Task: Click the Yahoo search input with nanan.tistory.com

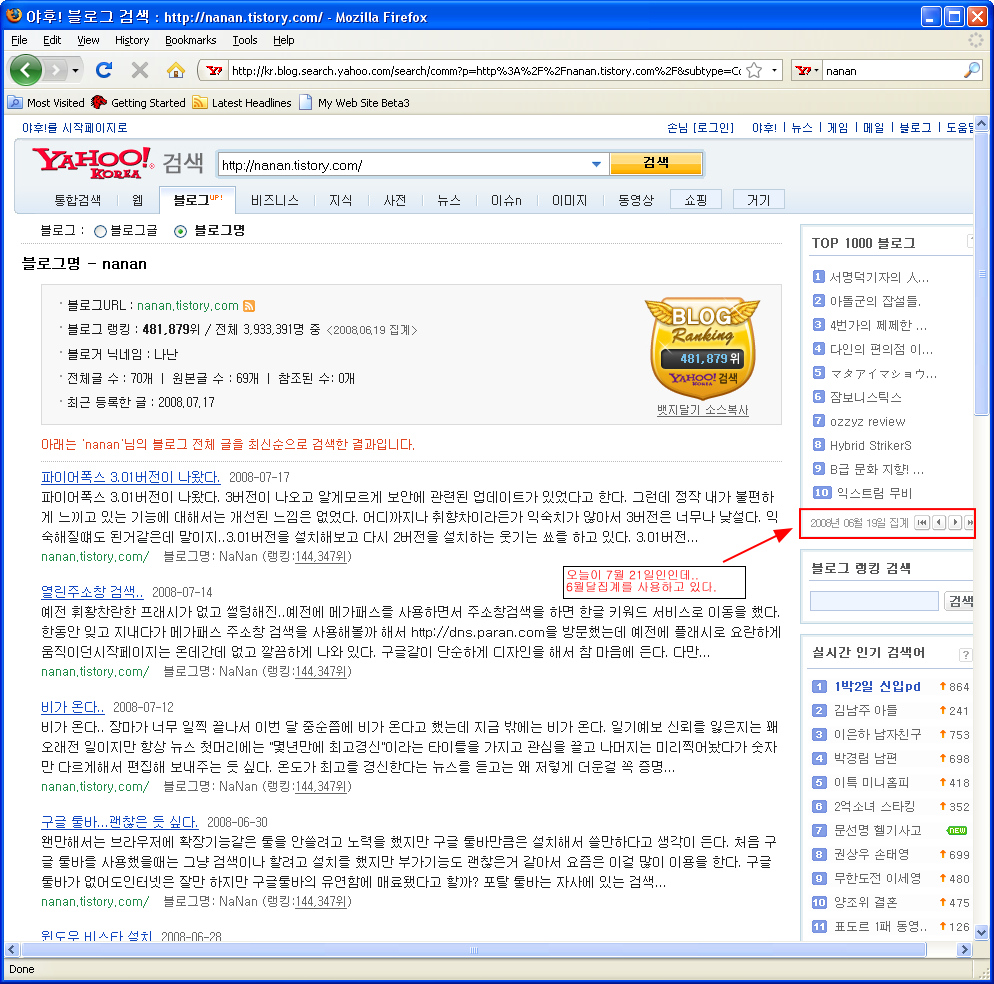Action: pyautogui.click(x=403, y=165)
